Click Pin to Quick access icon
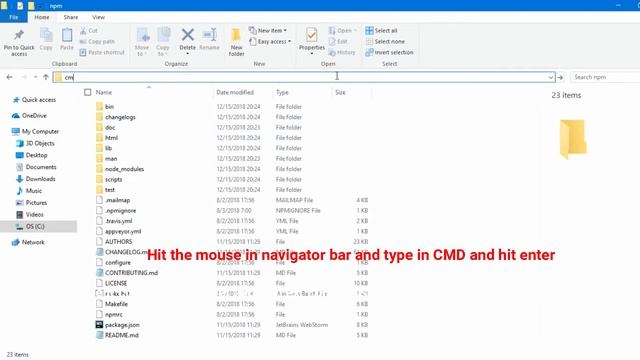Screen dimensions: 640x360 [x=19, y=36]
